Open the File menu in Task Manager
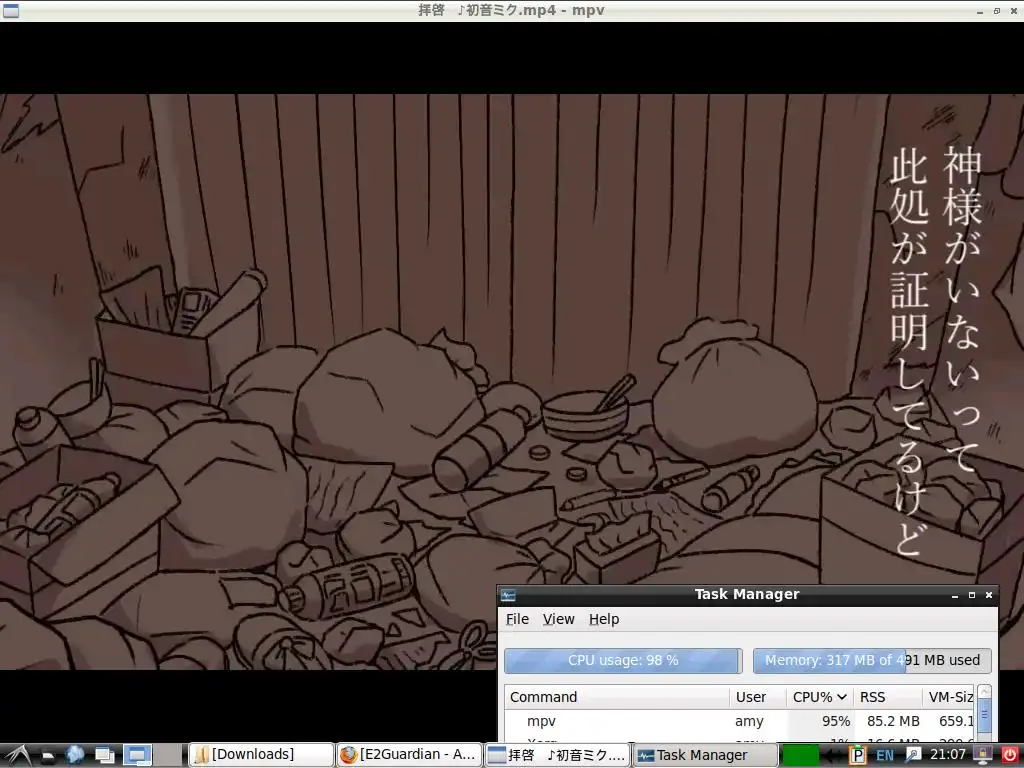The height and width of the screenshot is (768, 1024). click(517, 619)
